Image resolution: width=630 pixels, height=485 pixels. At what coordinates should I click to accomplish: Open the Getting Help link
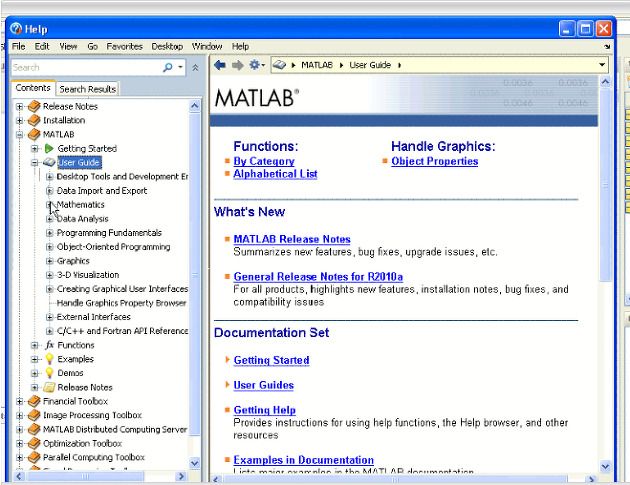coord(265,410)
